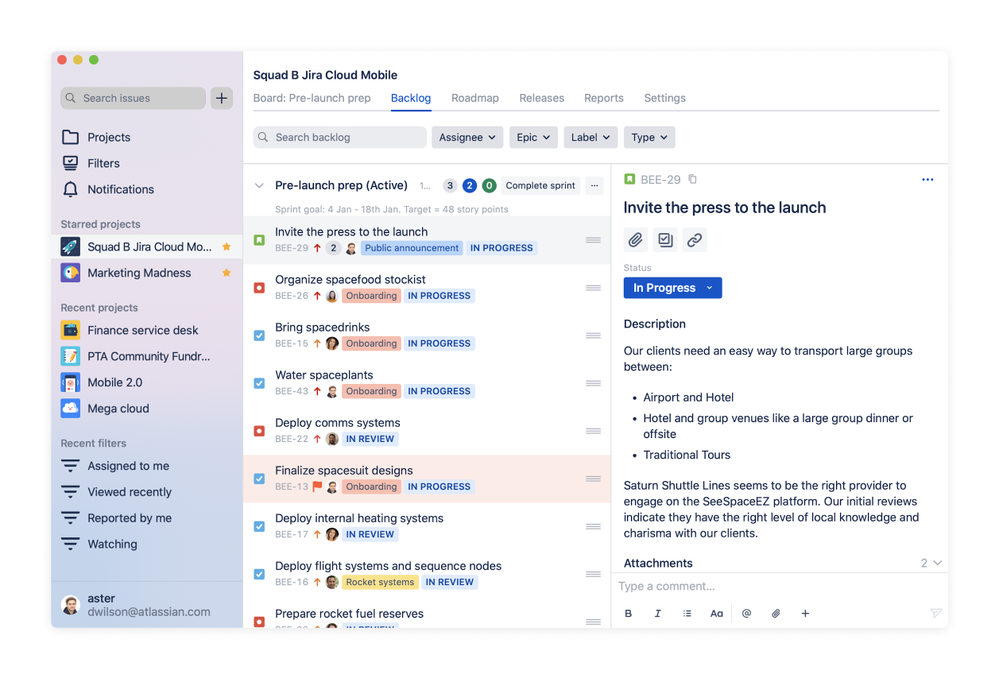Click the Search backlog field
999x679 pixels.
[x=340, y=137]
